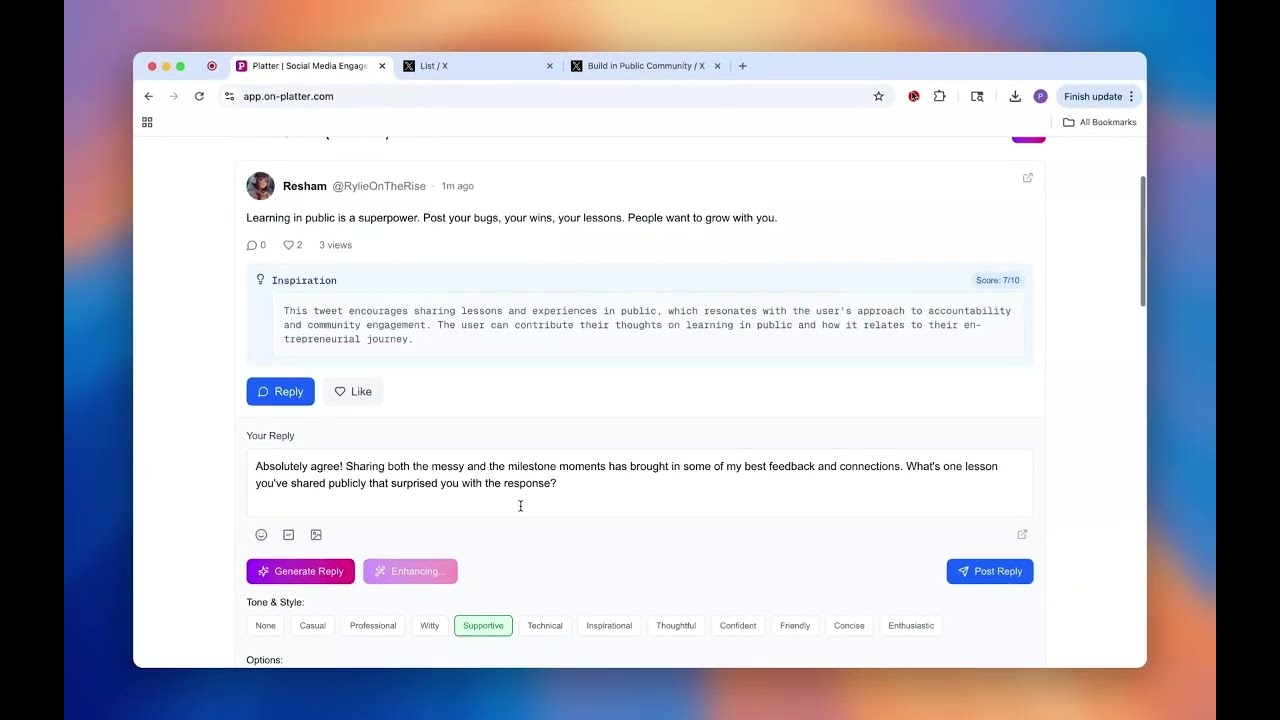View site information icon in address bar

click(x=229, y=96)
